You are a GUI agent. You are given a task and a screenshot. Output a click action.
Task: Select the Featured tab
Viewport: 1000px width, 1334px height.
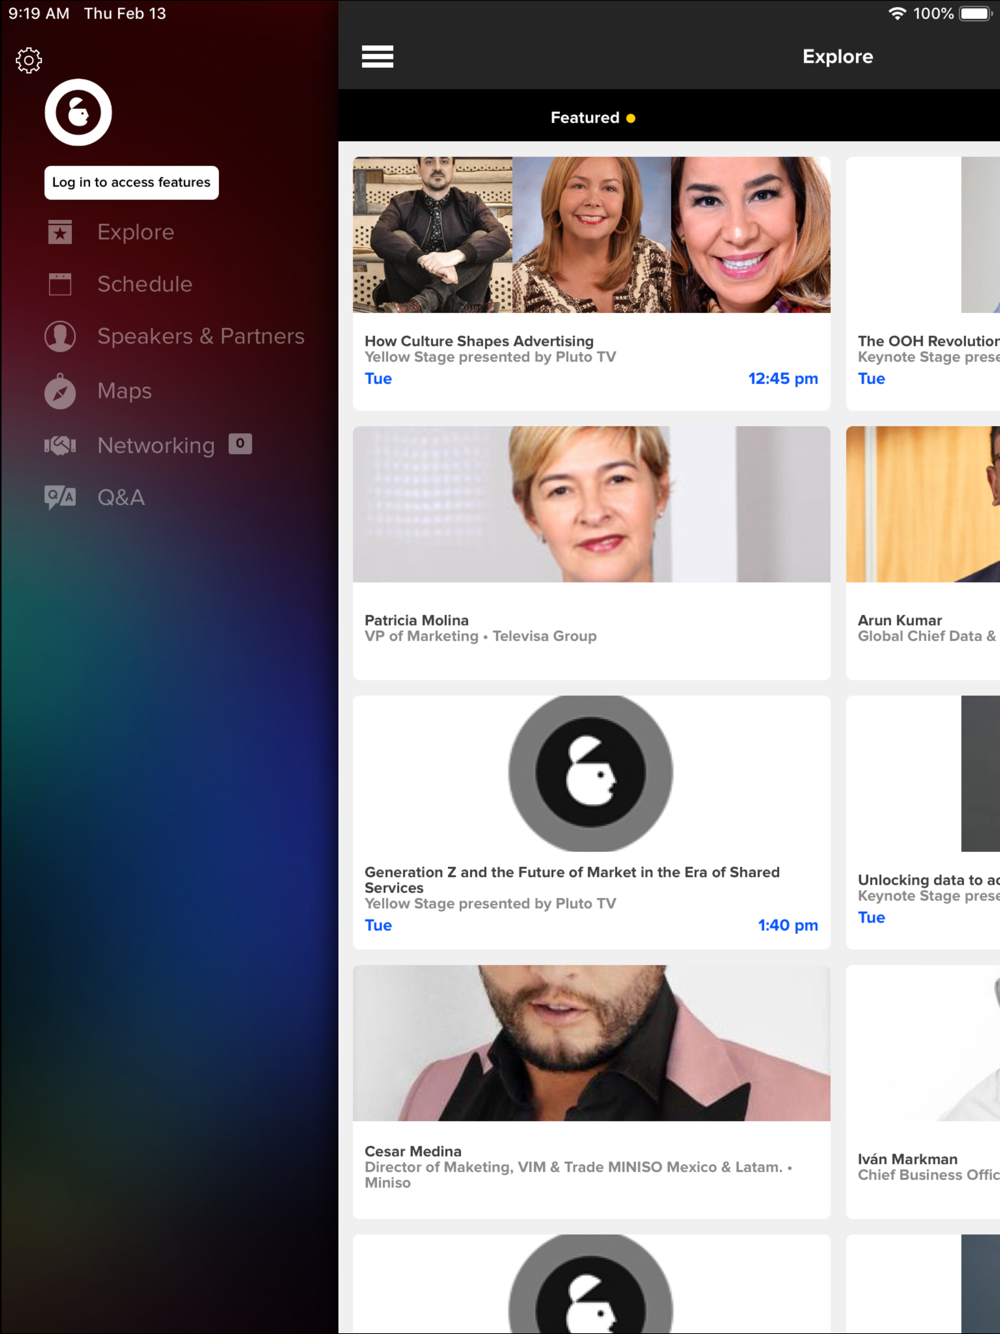click(x=592, y=118)
